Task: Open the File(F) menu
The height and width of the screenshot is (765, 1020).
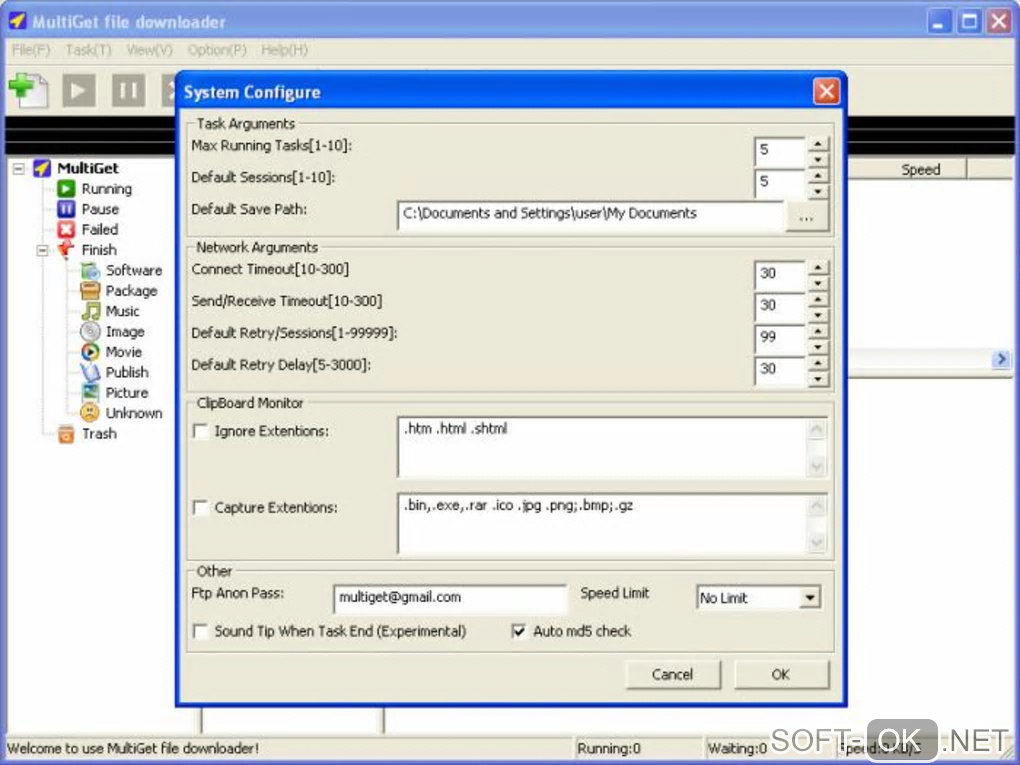Action: click(x=31, y=50)
